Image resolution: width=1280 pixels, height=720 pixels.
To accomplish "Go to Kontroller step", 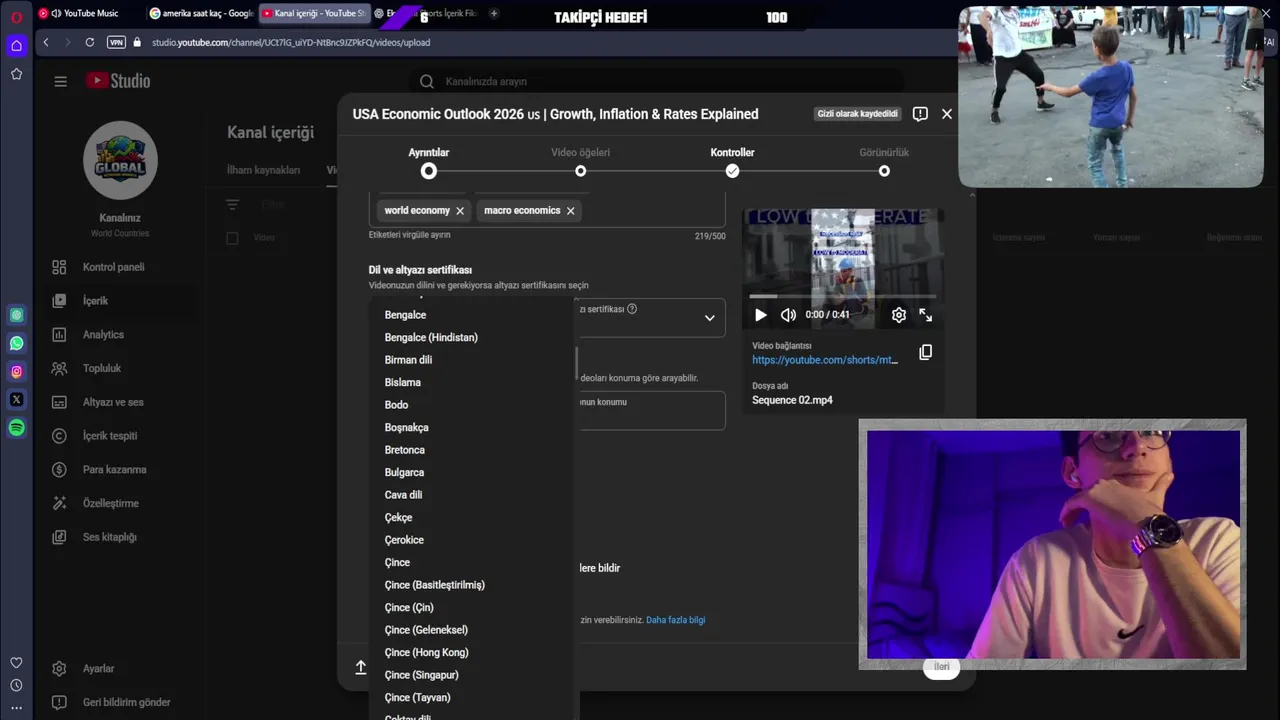I will [732, 163].
